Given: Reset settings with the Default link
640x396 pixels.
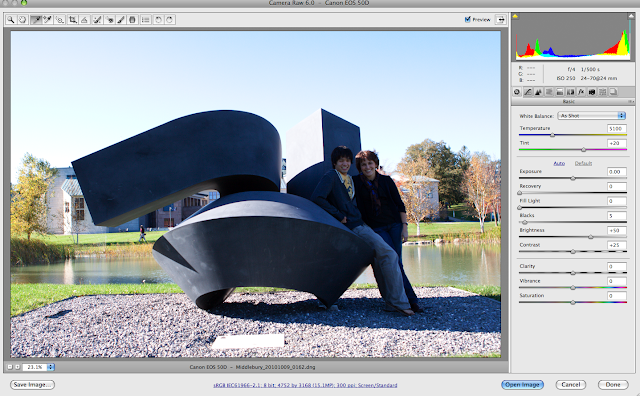Looking at the screenshot, I should 583,163.
